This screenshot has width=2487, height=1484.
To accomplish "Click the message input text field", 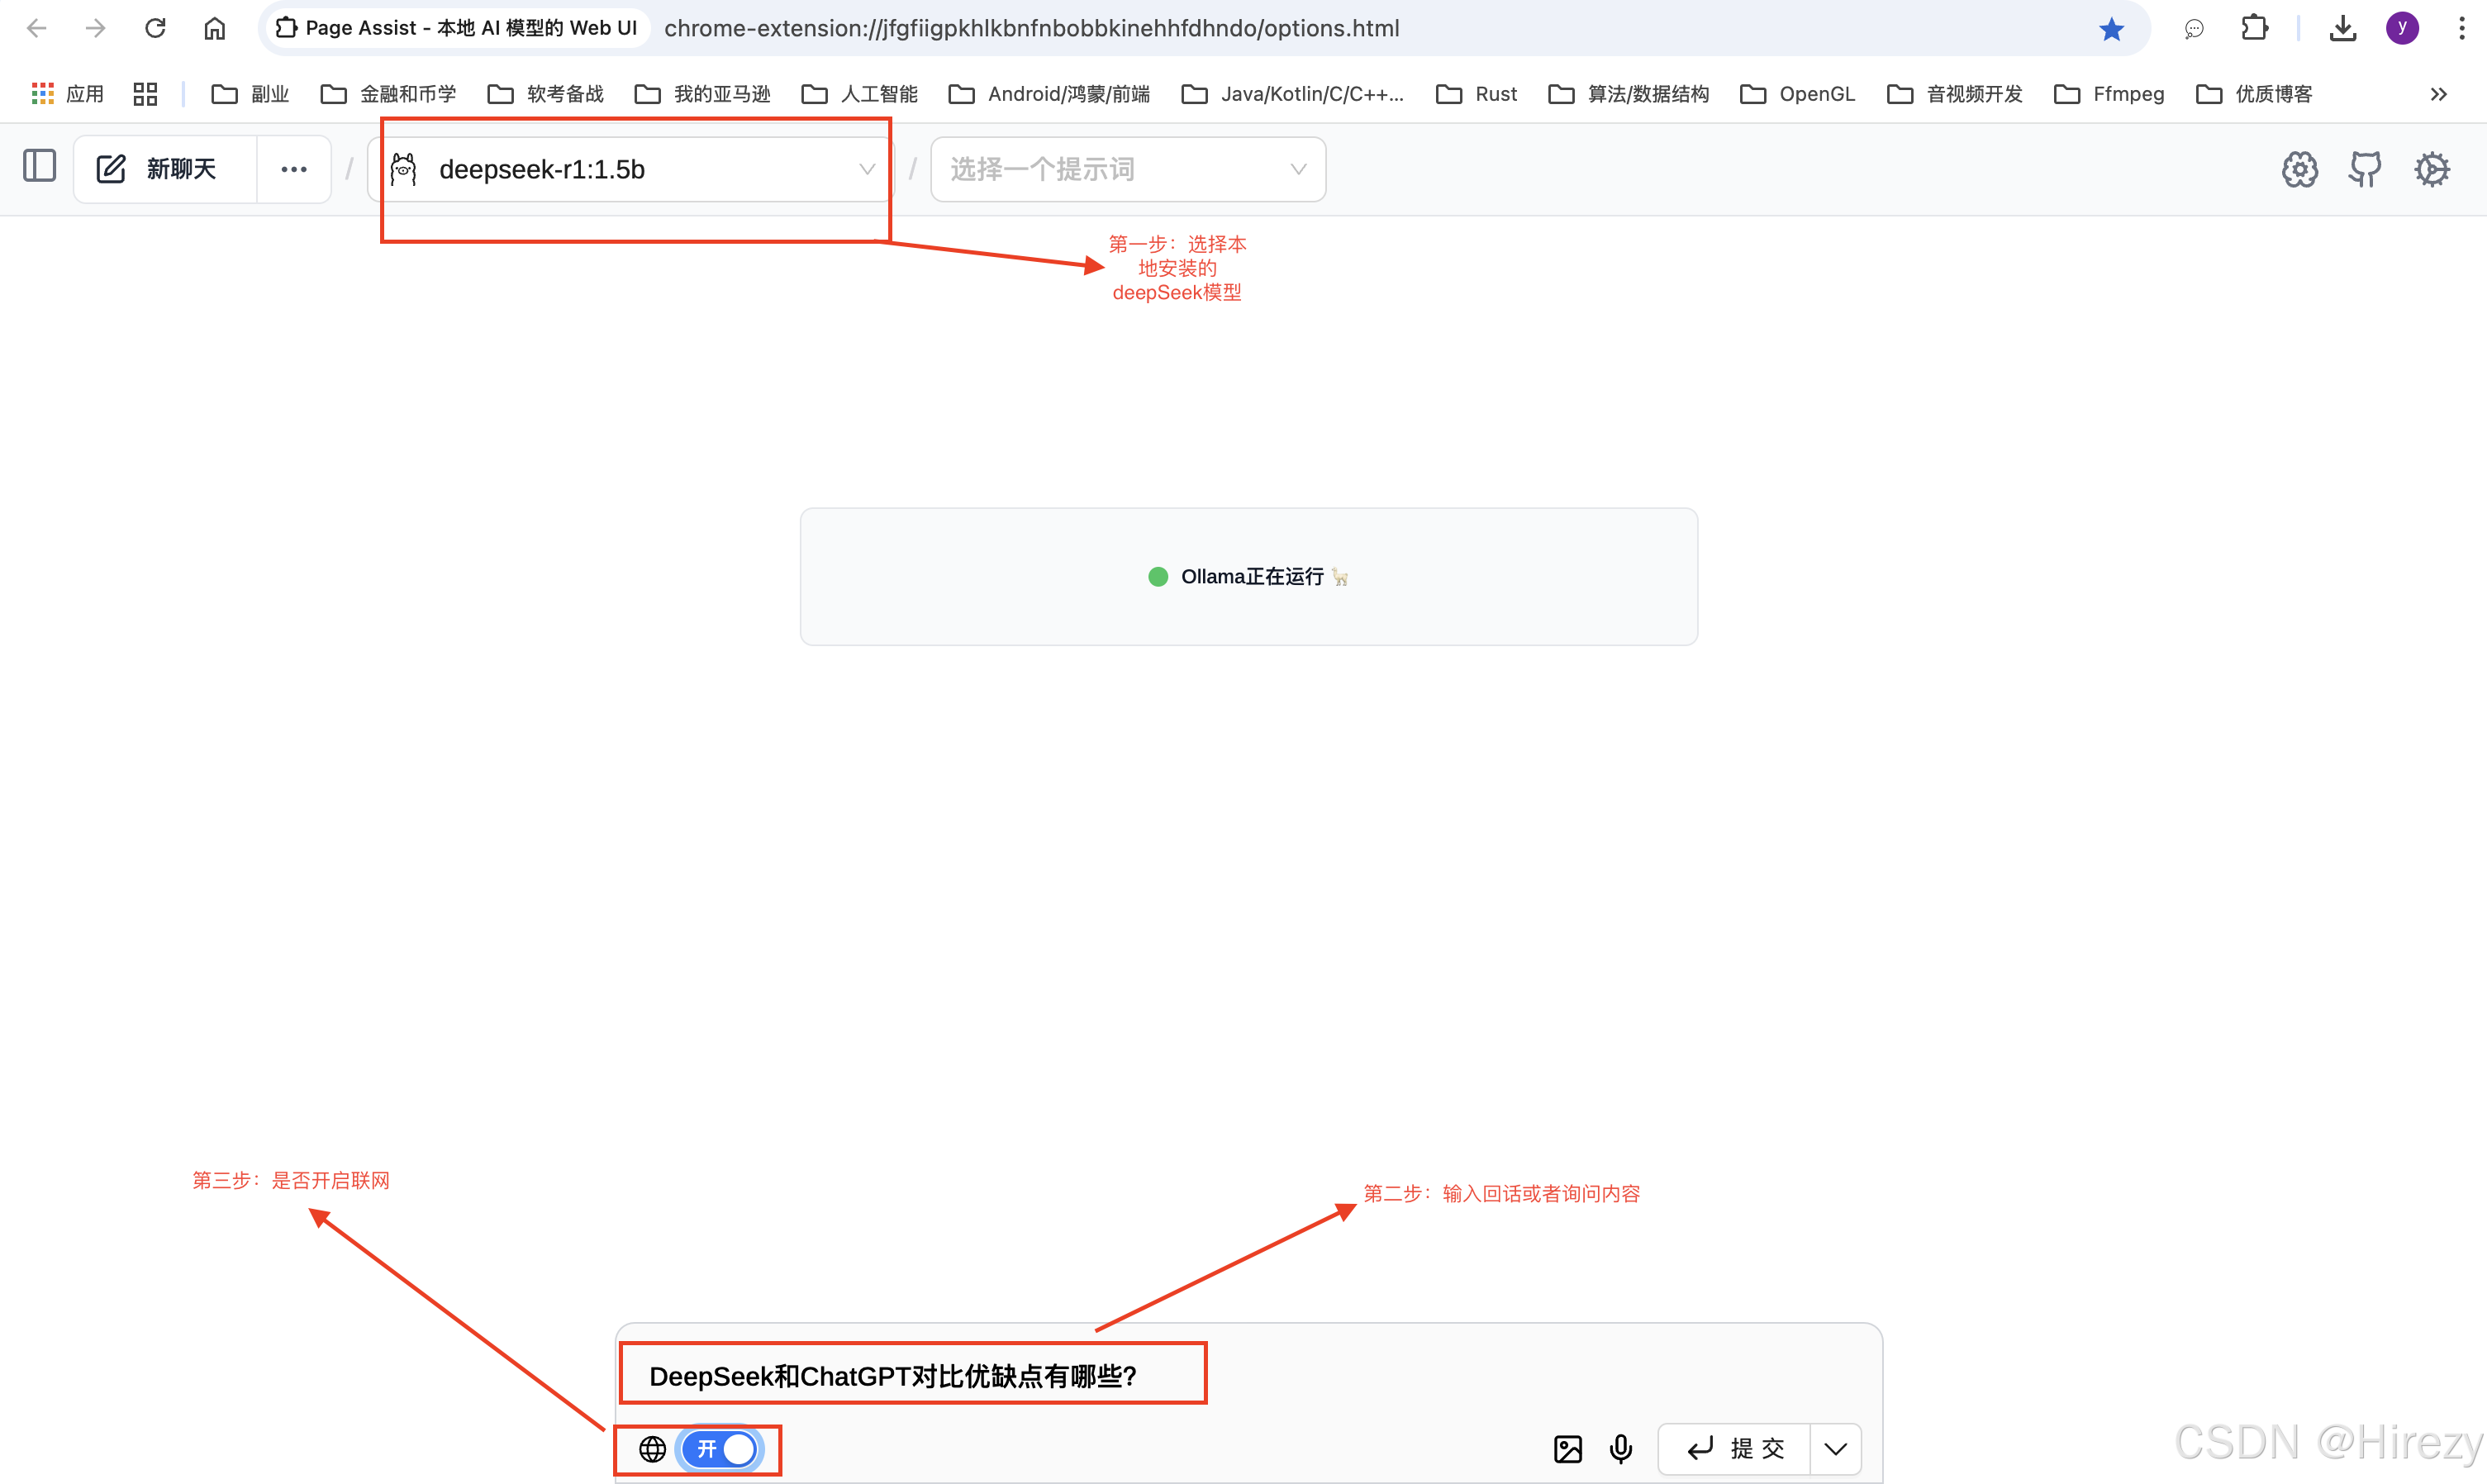I will (x=1248, y=1376).
